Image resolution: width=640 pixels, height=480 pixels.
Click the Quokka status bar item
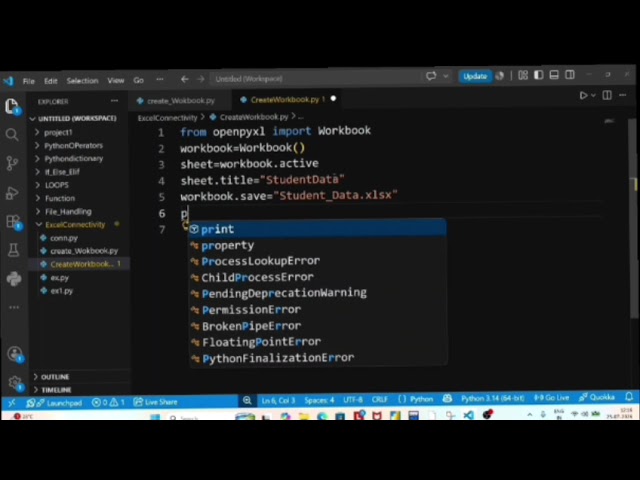coord(597,397)
